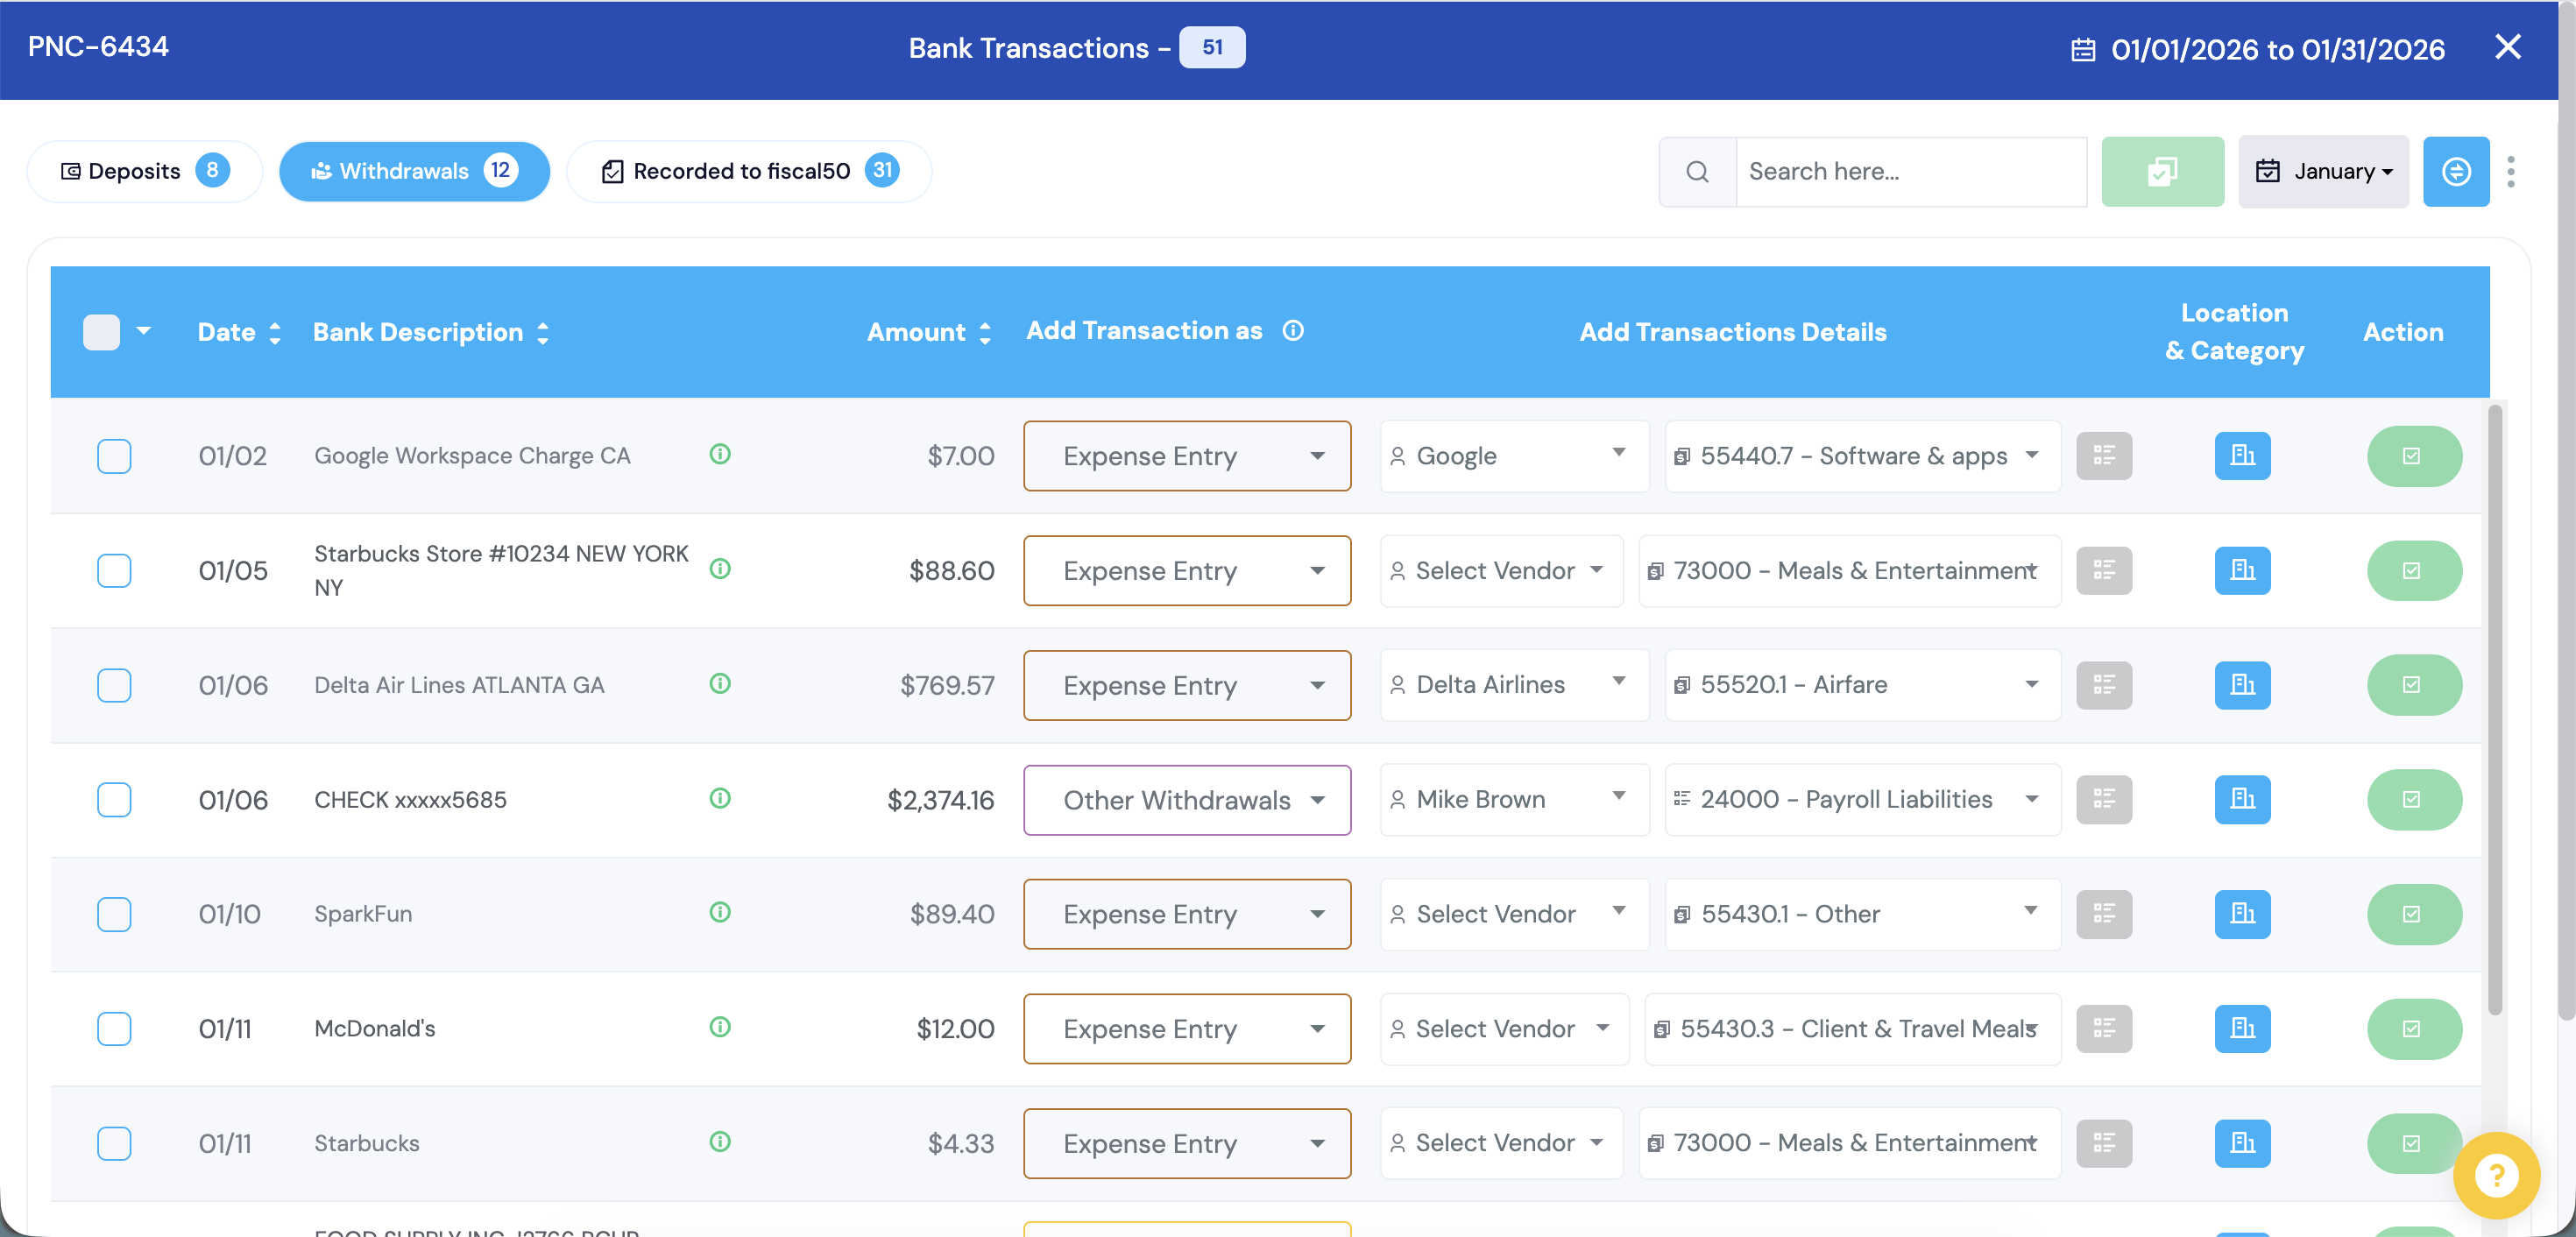This screenshot has height=1237, width=2576.
Task: Open 55430.3 Client & Travel Meals dropdown
Action: (x=1852, y=1029)
